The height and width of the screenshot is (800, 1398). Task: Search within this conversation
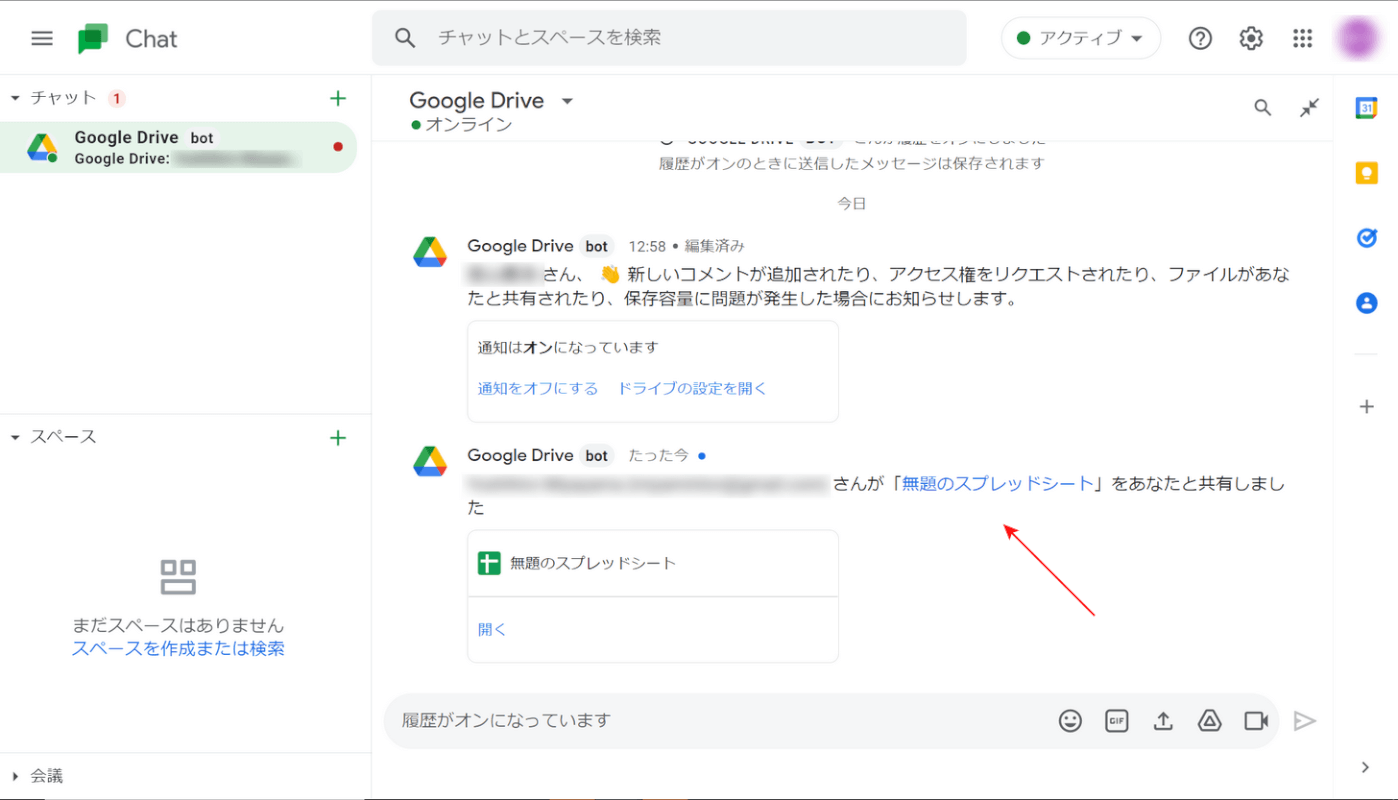pyautogui.click(x=1263, y=108)
